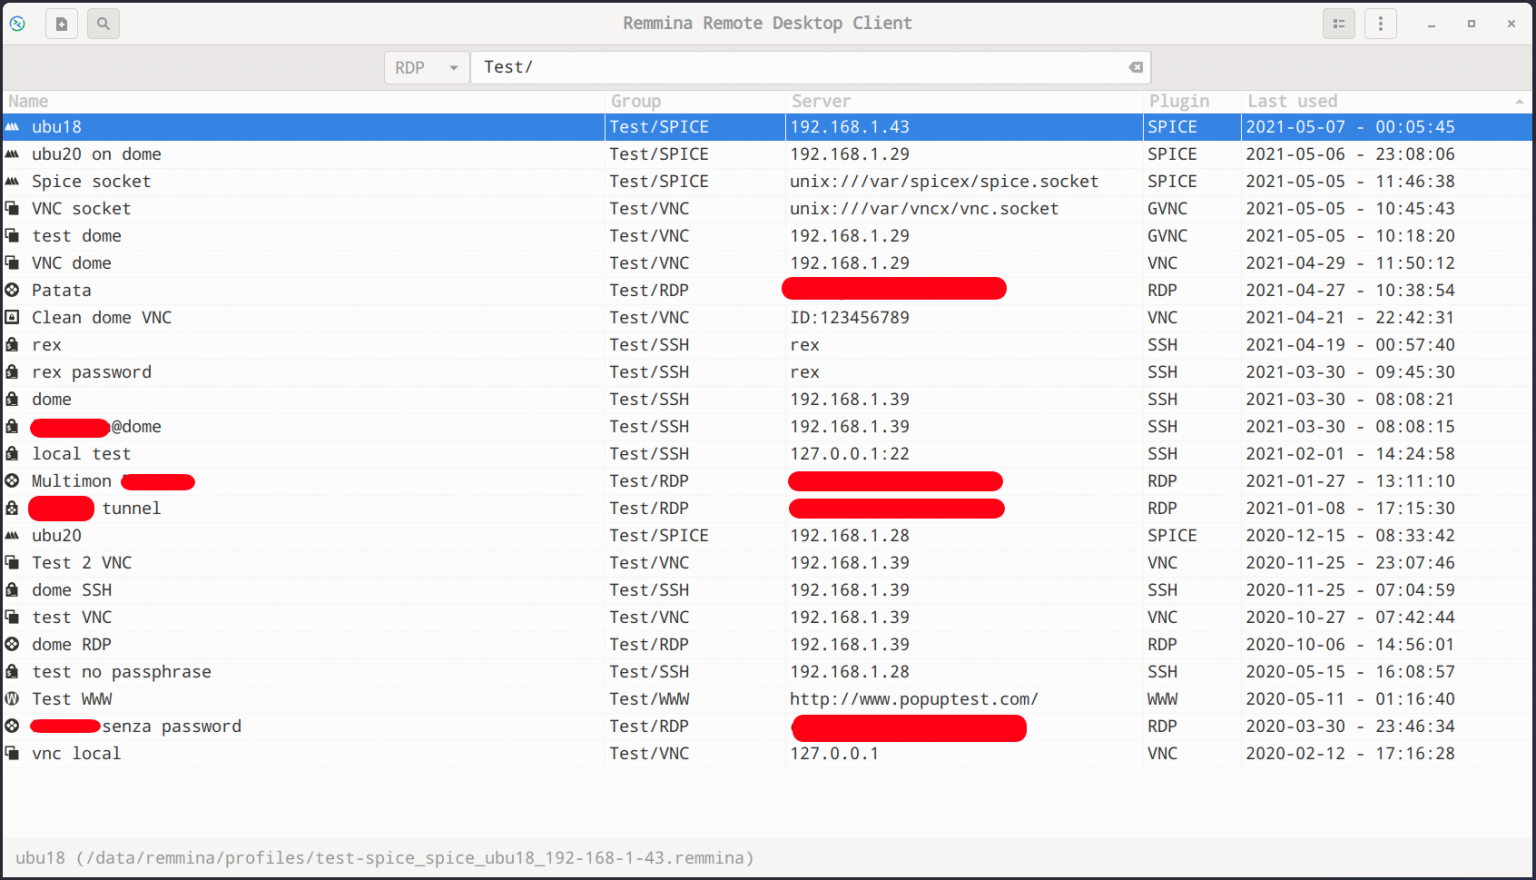
Task: Toggle the list view mode button
Action: (1338, 24)
